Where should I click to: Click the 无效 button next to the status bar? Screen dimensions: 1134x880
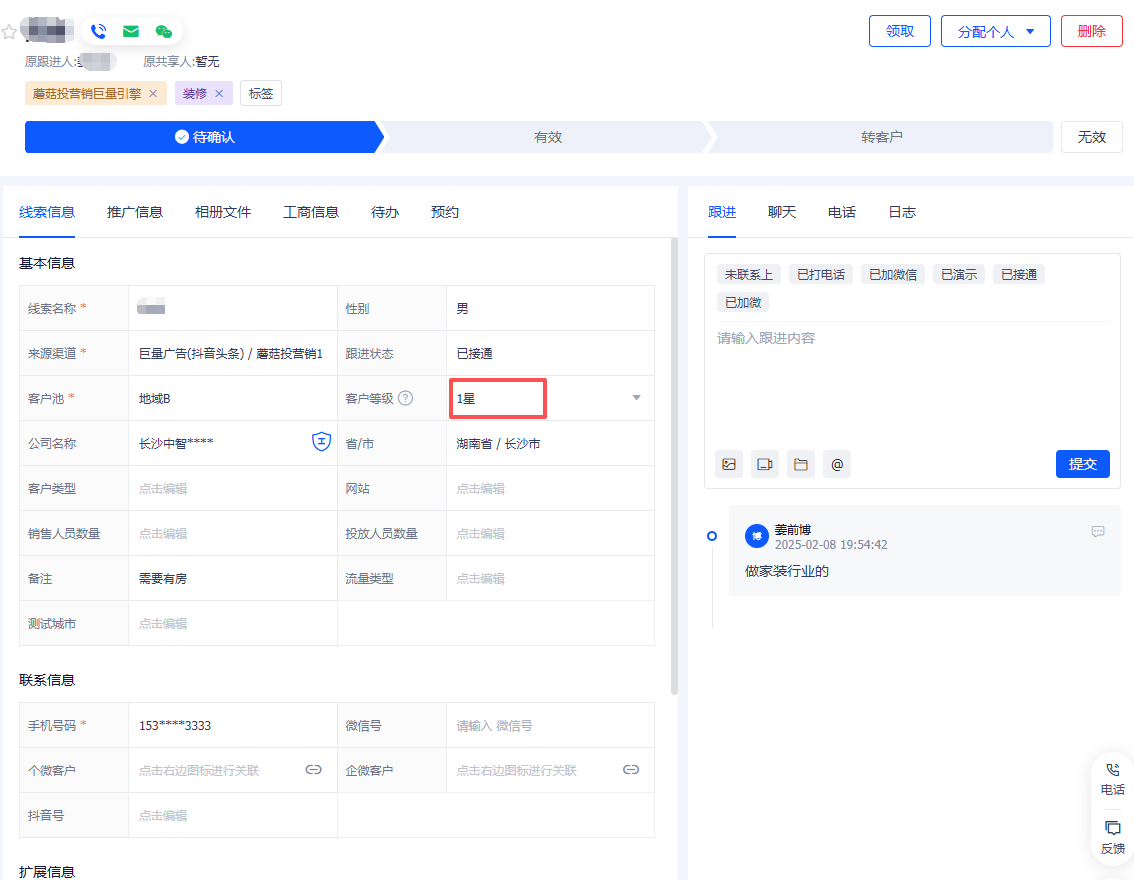[1091, 137]
